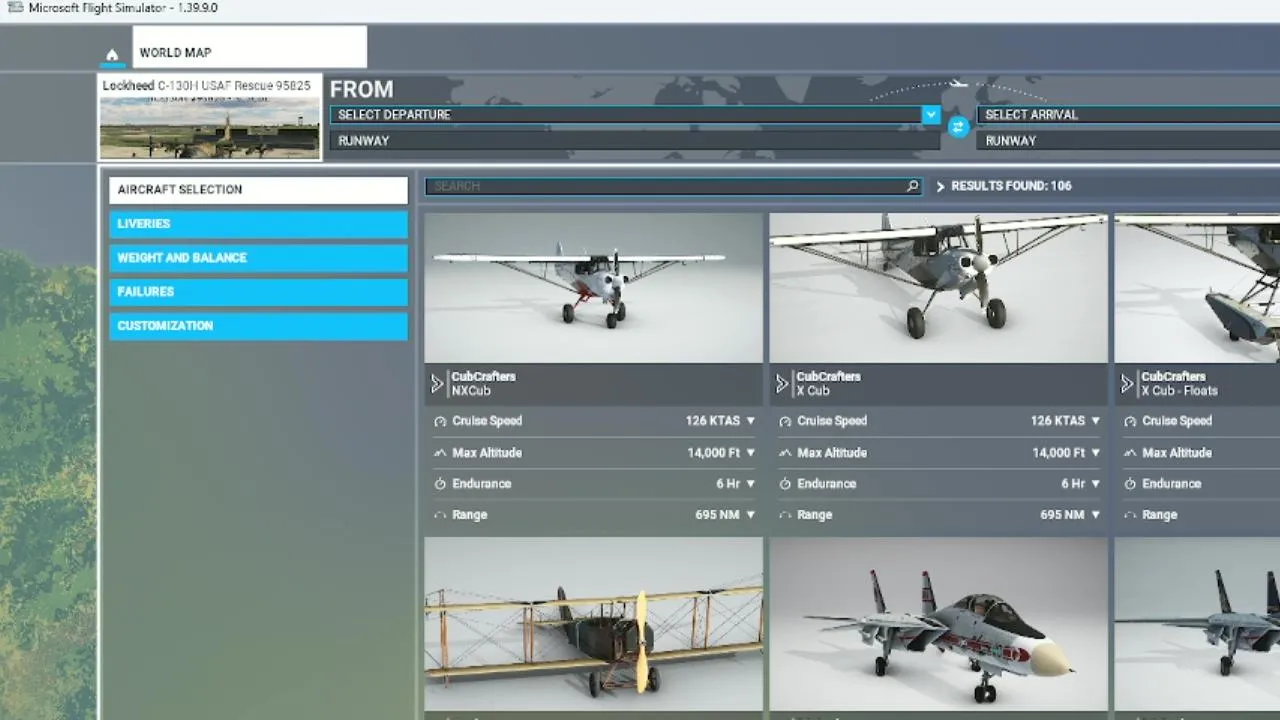Expand X Cub Endurance arrow
Viewport: 1280px width, 720px height.
coord(1095,484)
